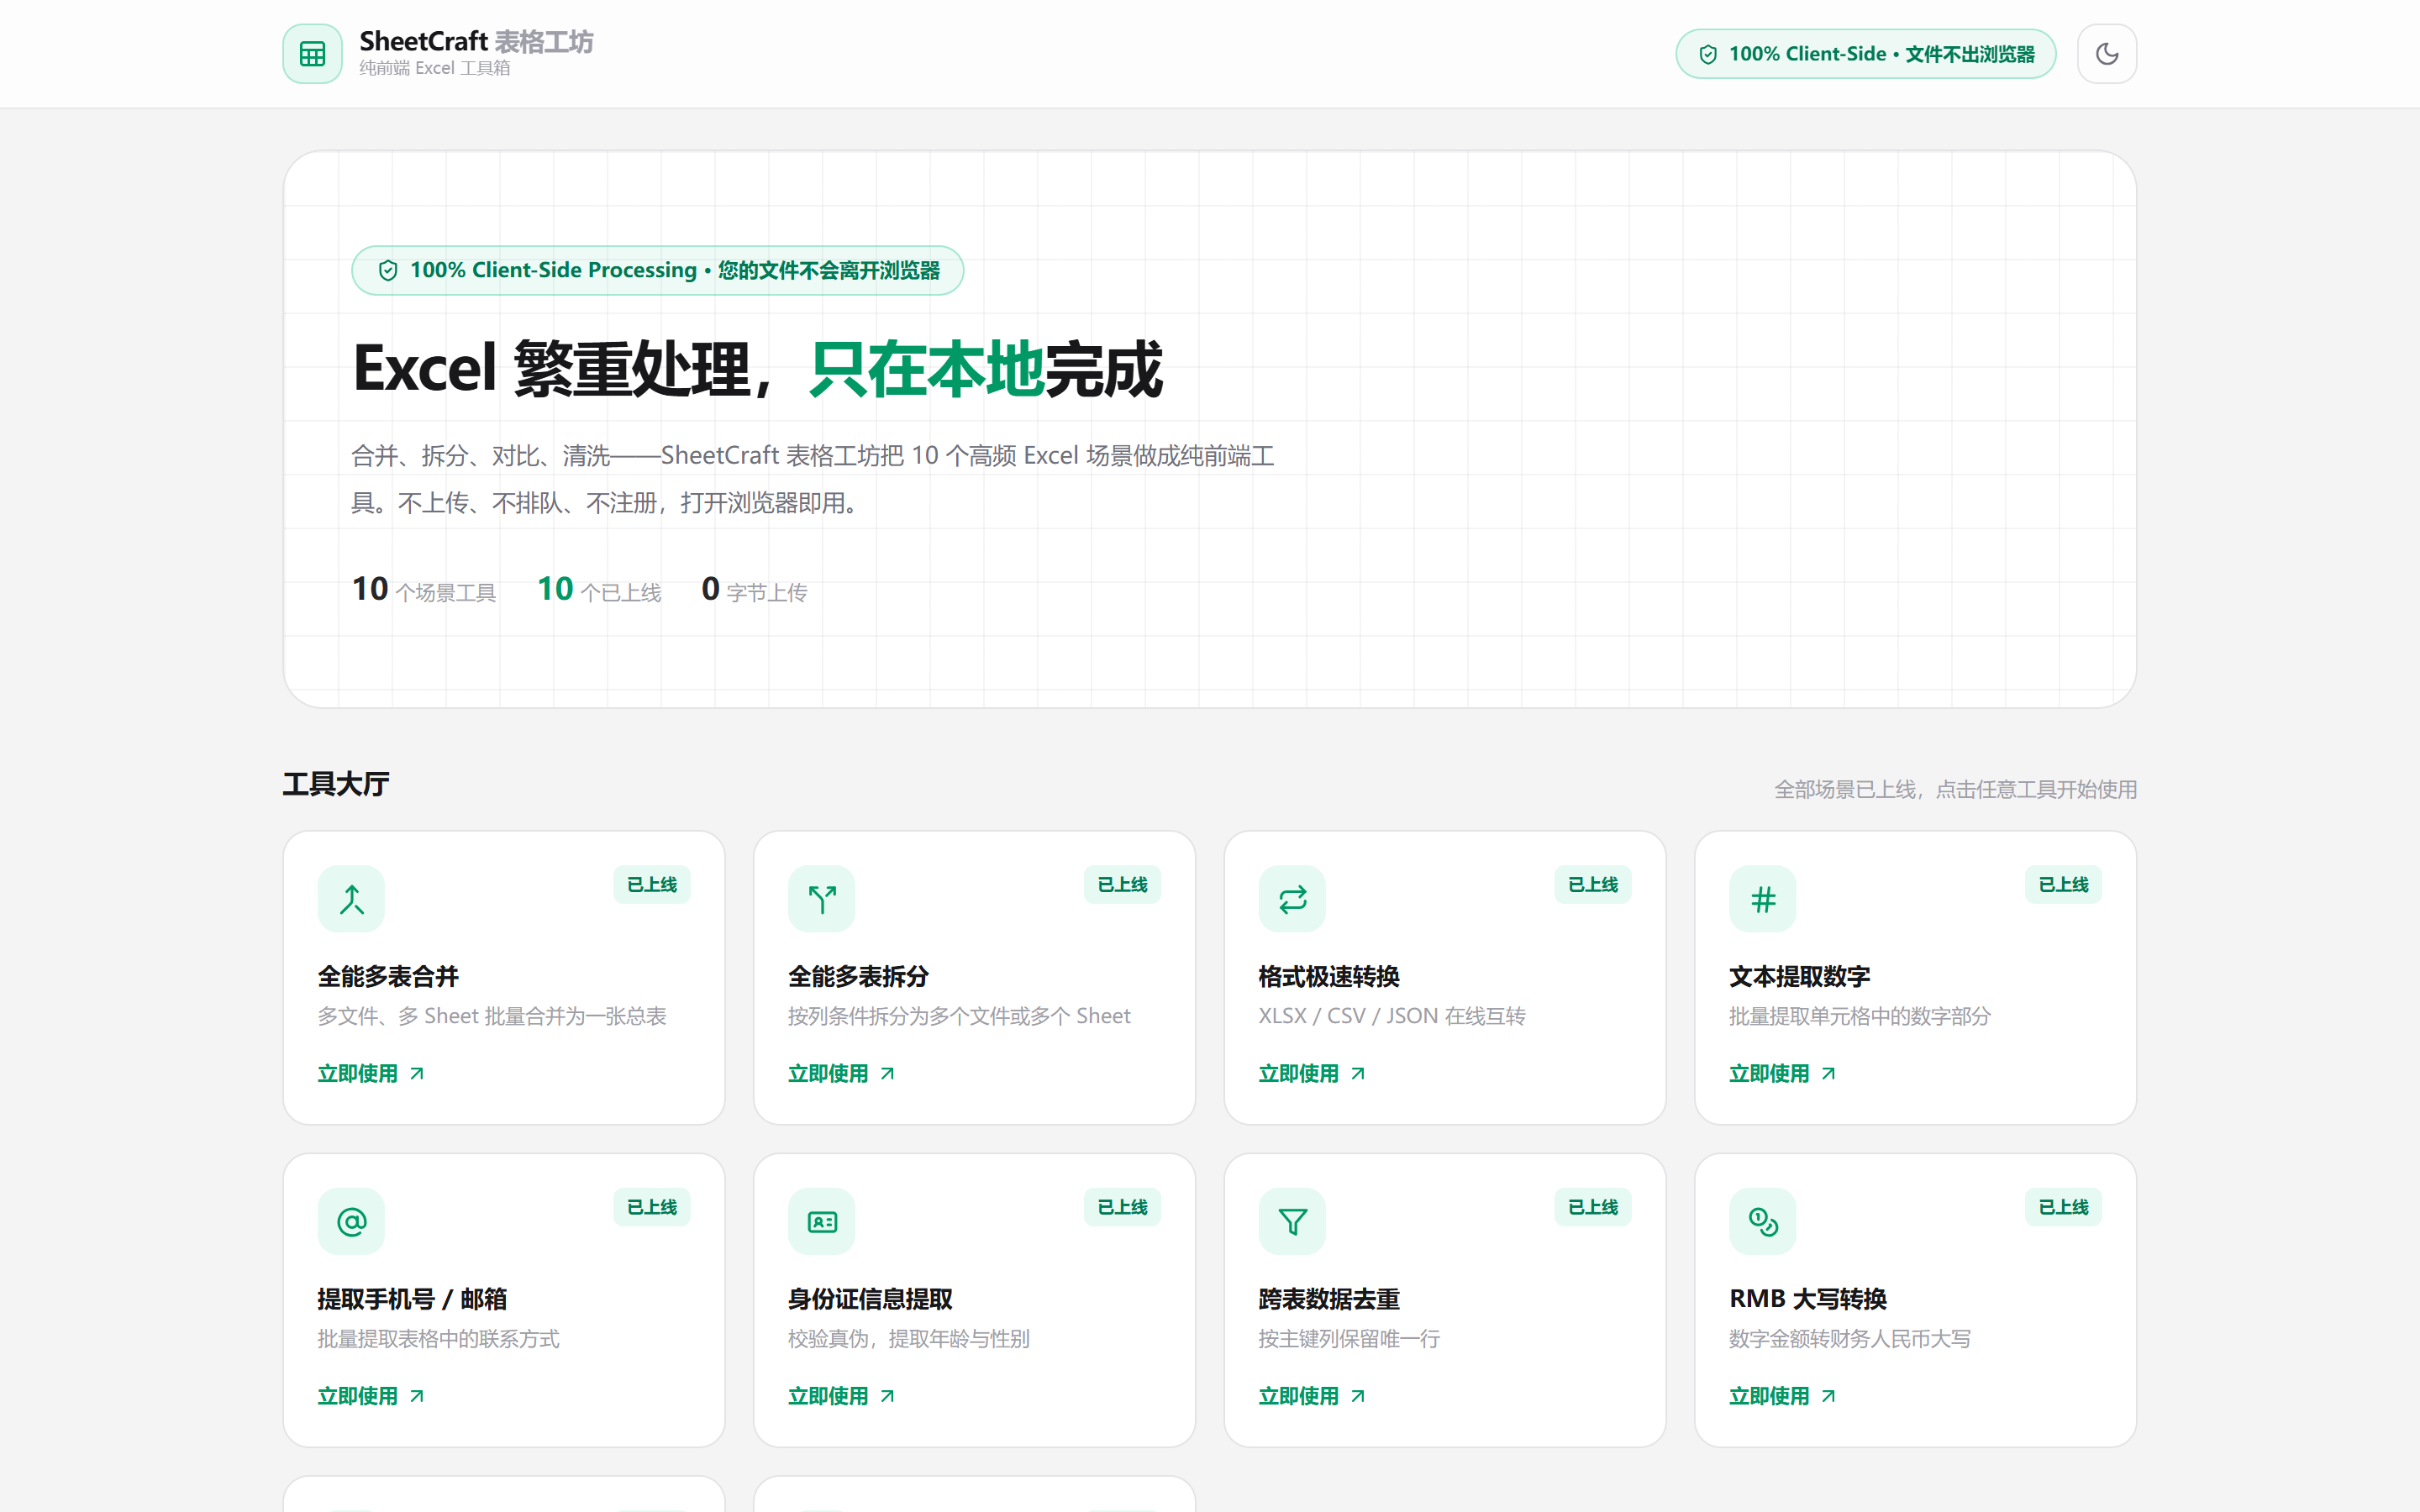Click the SheetCraft 表格工坊 title text
Image resolution: width=2420 pixels, height=1512 pixels.
coord(476,41)
